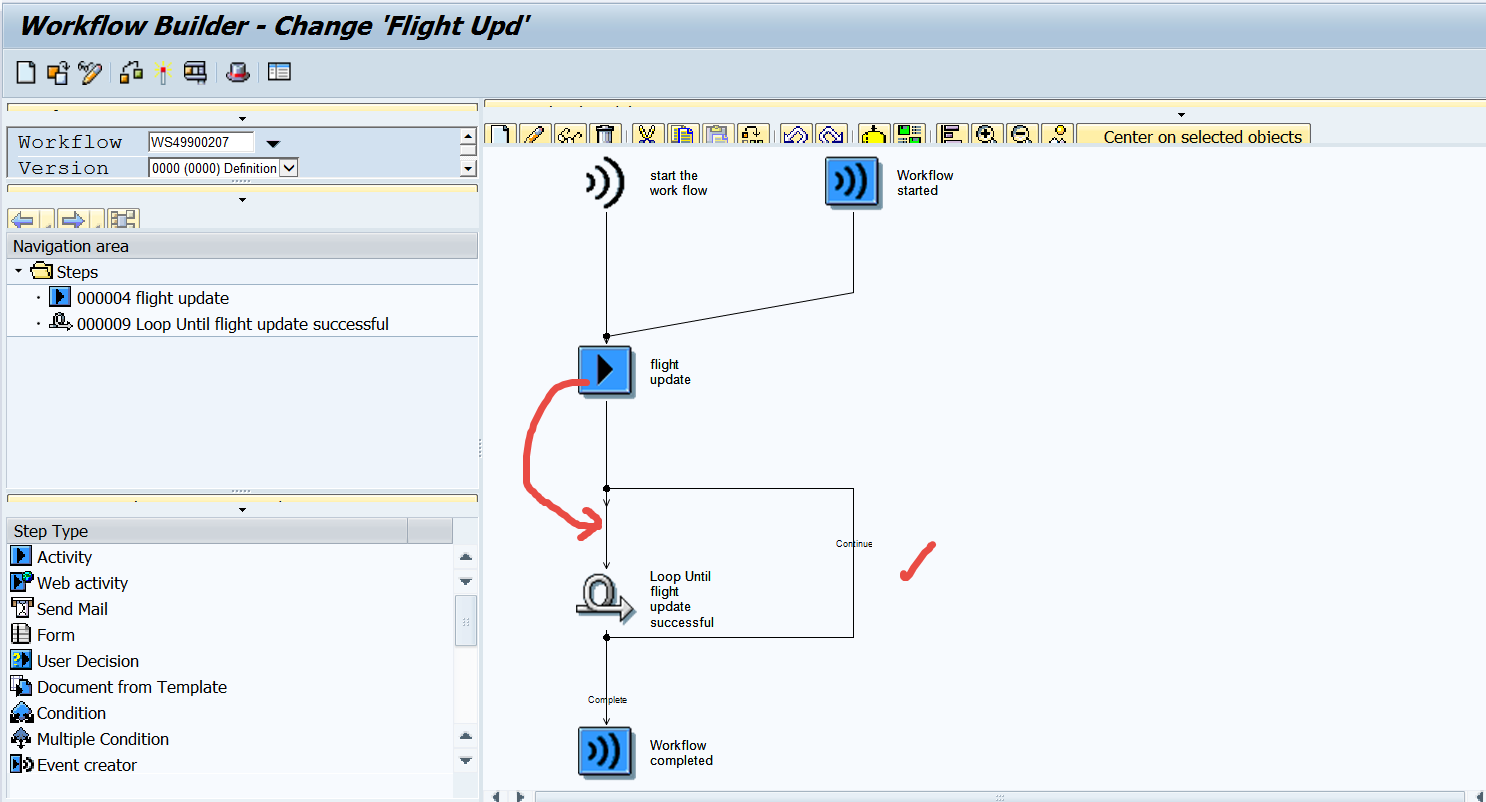
Task: Click the navigate back arrow button
Action: coord(23,219)
